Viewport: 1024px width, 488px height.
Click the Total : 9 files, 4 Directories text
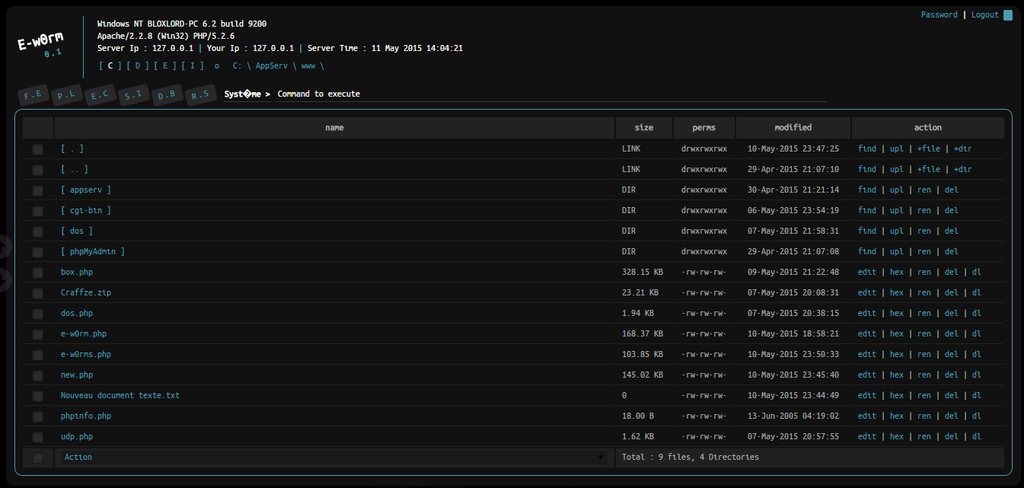click(690, 457)
